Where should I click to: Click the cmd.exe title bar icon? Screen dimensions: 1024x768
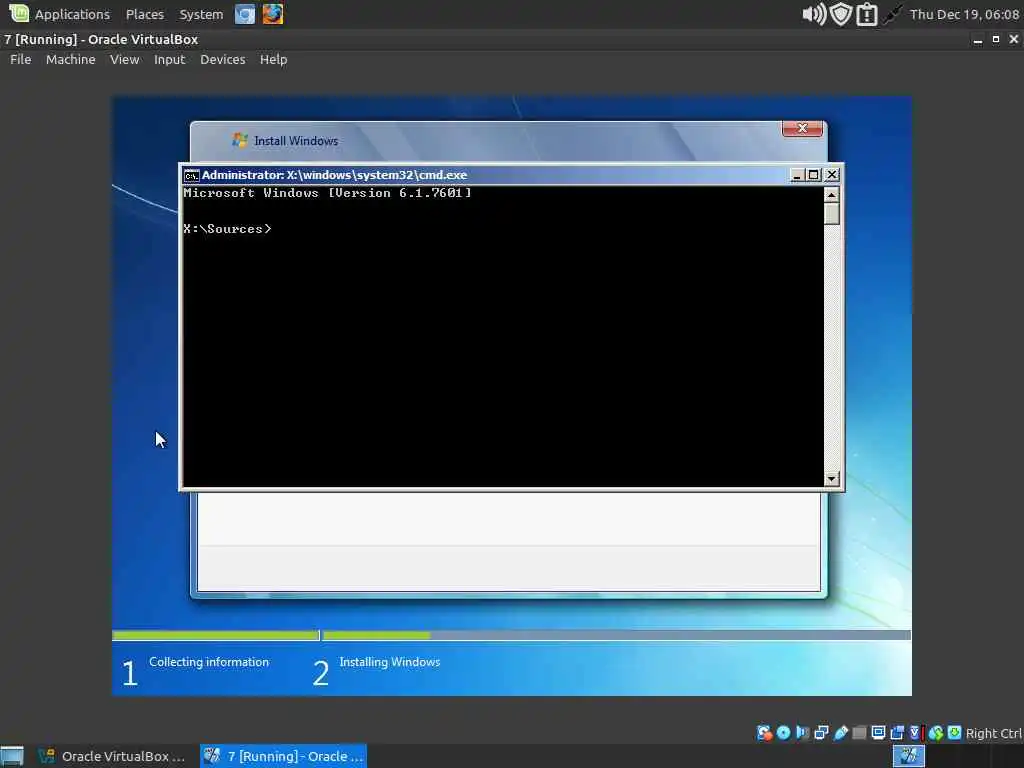(191, 175)
